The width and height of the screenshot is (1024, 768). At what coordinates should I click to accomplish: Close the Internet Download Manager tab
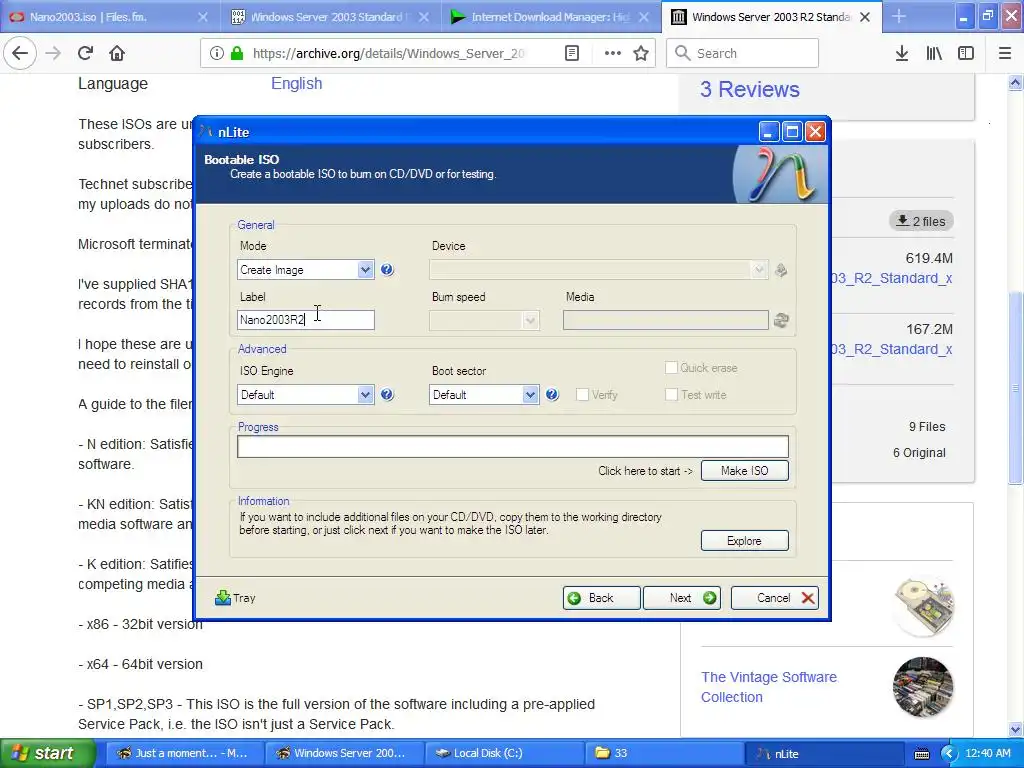[644, 17]
